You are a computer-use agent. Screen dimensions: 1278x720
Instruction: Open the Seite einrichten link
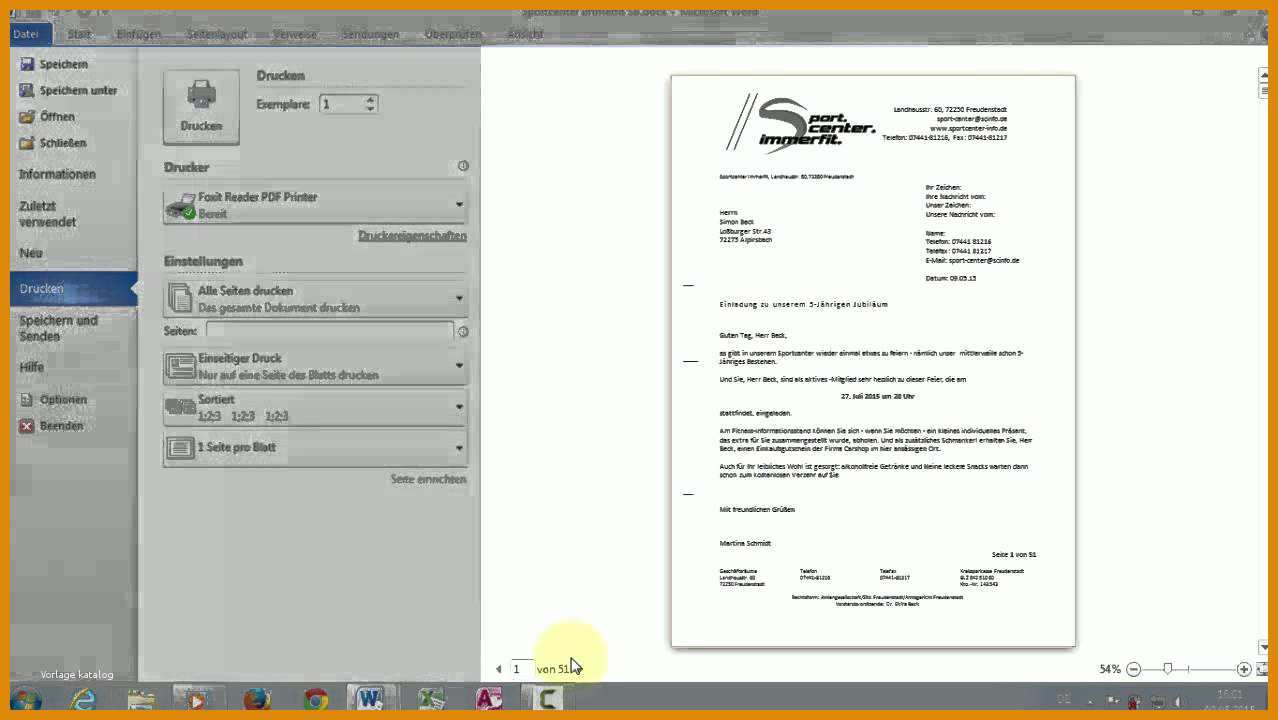(428, 479)
